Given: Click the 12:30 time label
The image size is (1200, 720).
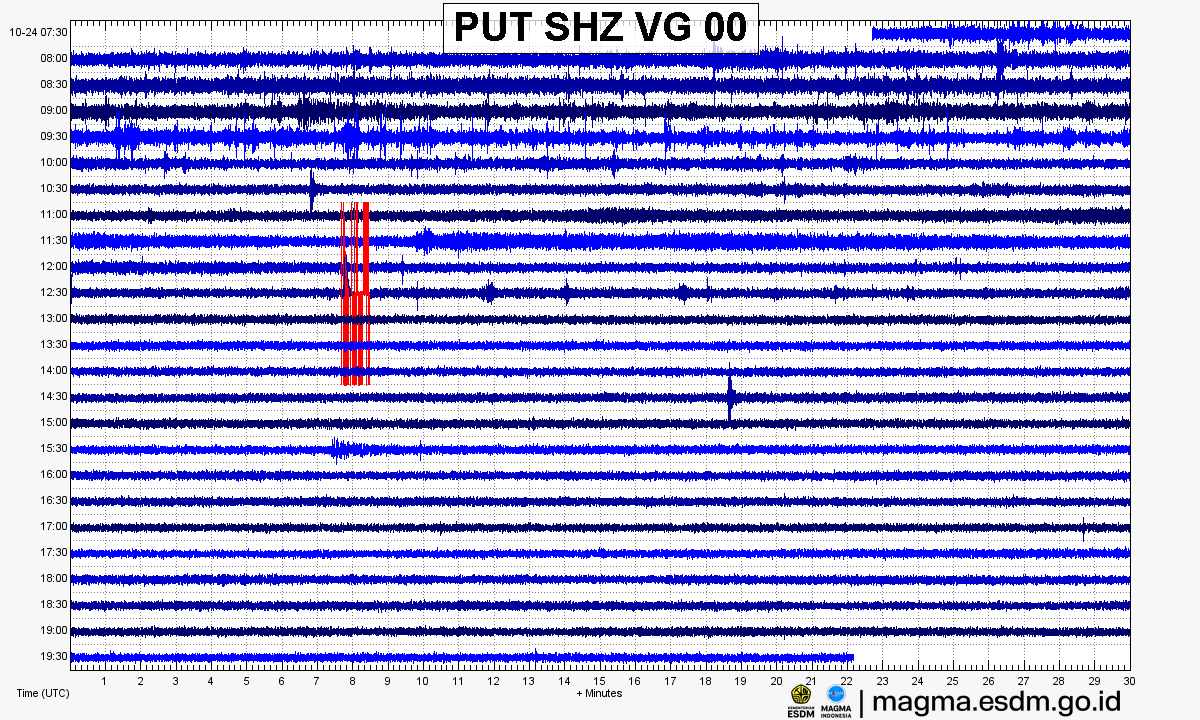Looking at the screenshot, I should (x=54, y=292).
